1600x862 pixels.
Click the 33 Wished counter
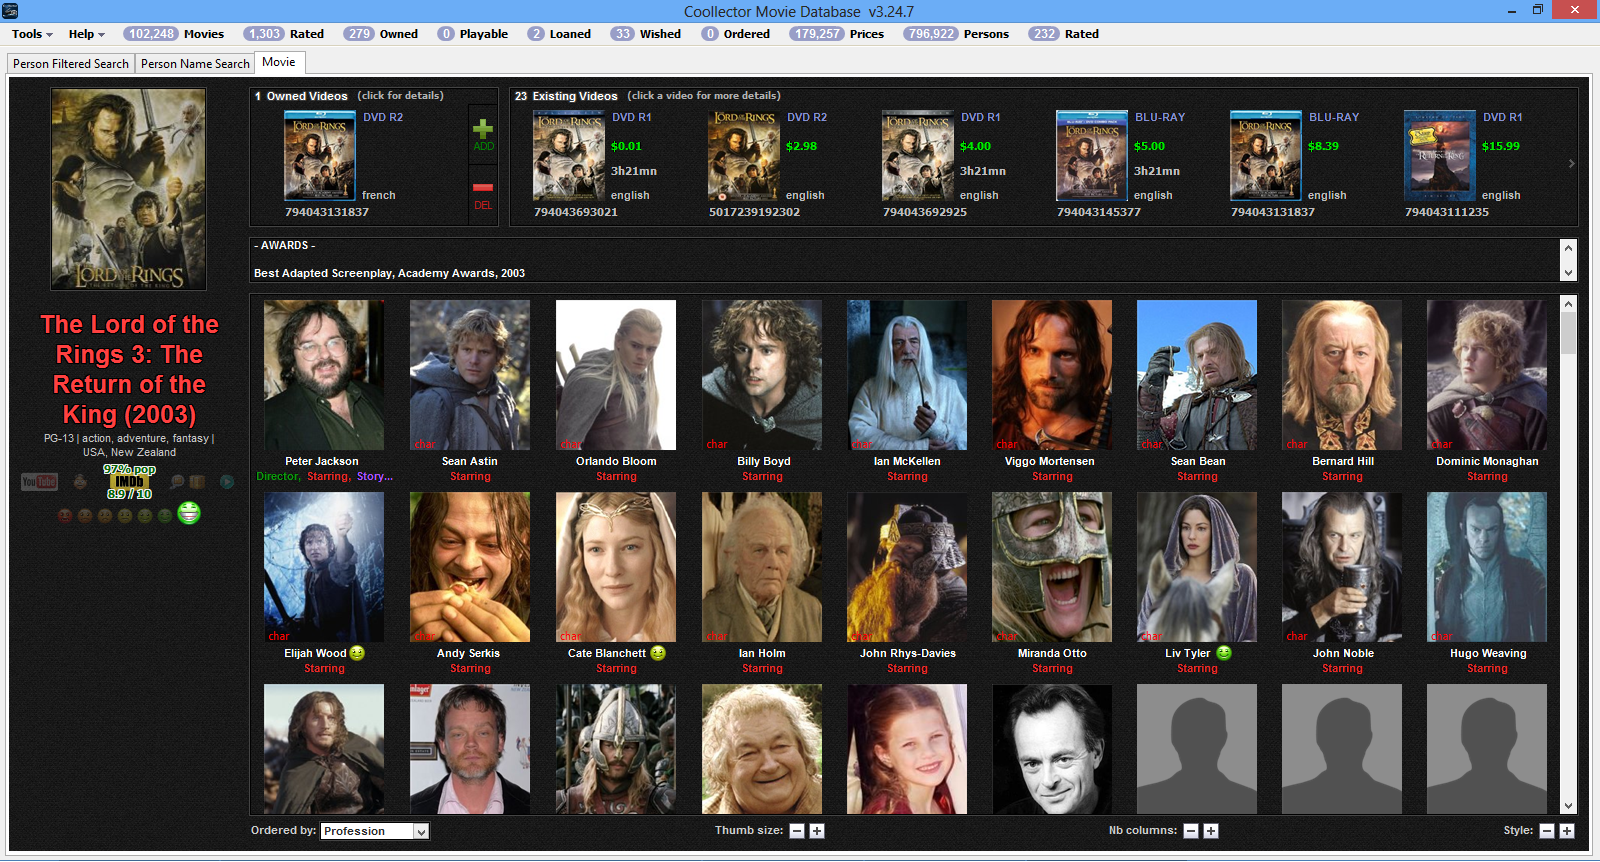pos(646,34)
